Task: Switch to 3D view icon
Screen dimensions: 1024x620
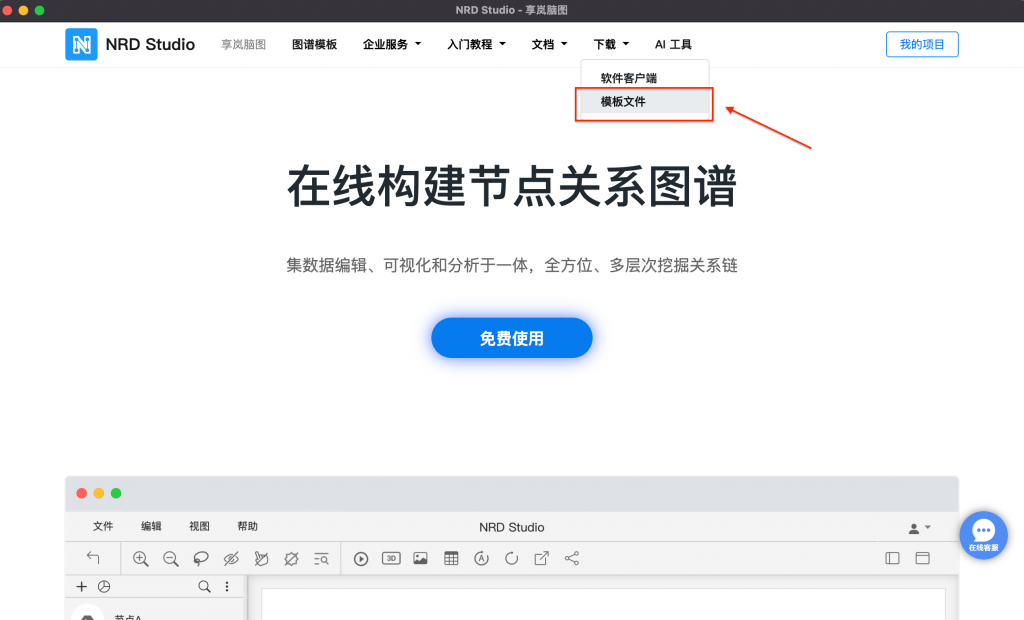Action: pyautogui.click(x=391, y=558)
